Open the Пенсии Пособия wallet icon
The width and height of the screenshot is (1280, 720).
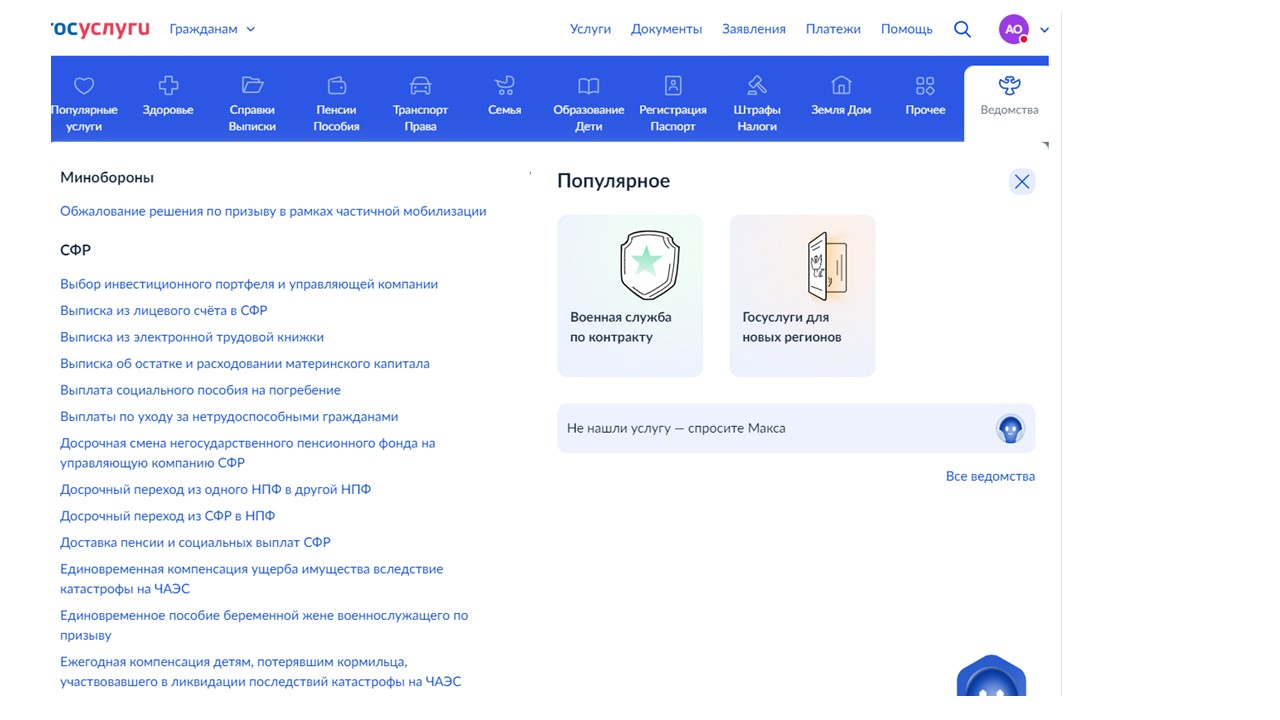pos(337,86)
